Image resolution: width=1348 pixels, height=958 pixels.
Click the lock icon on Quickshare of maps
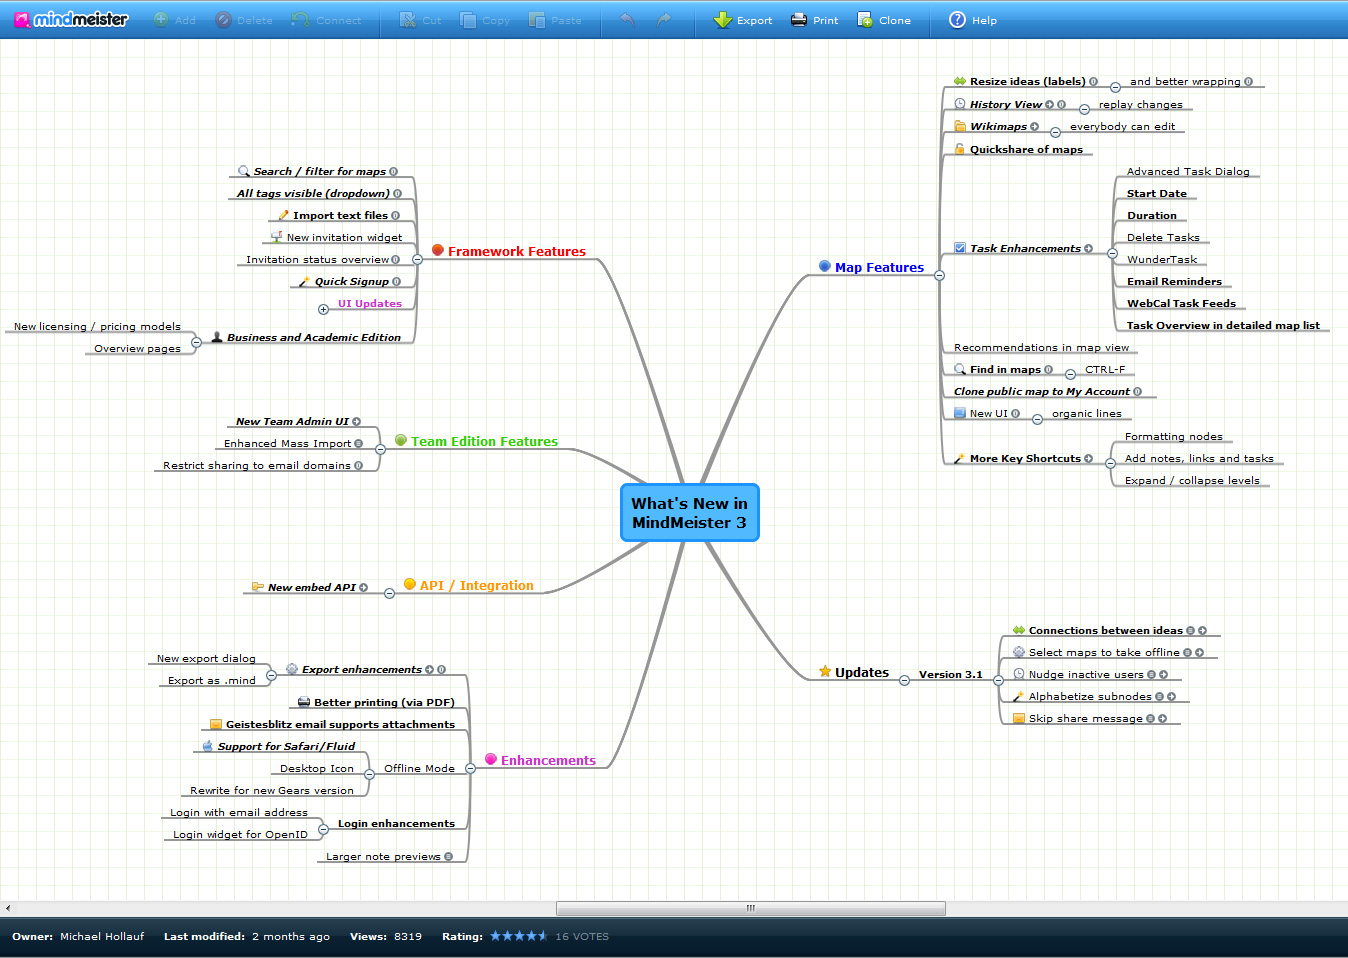[960, 149]
